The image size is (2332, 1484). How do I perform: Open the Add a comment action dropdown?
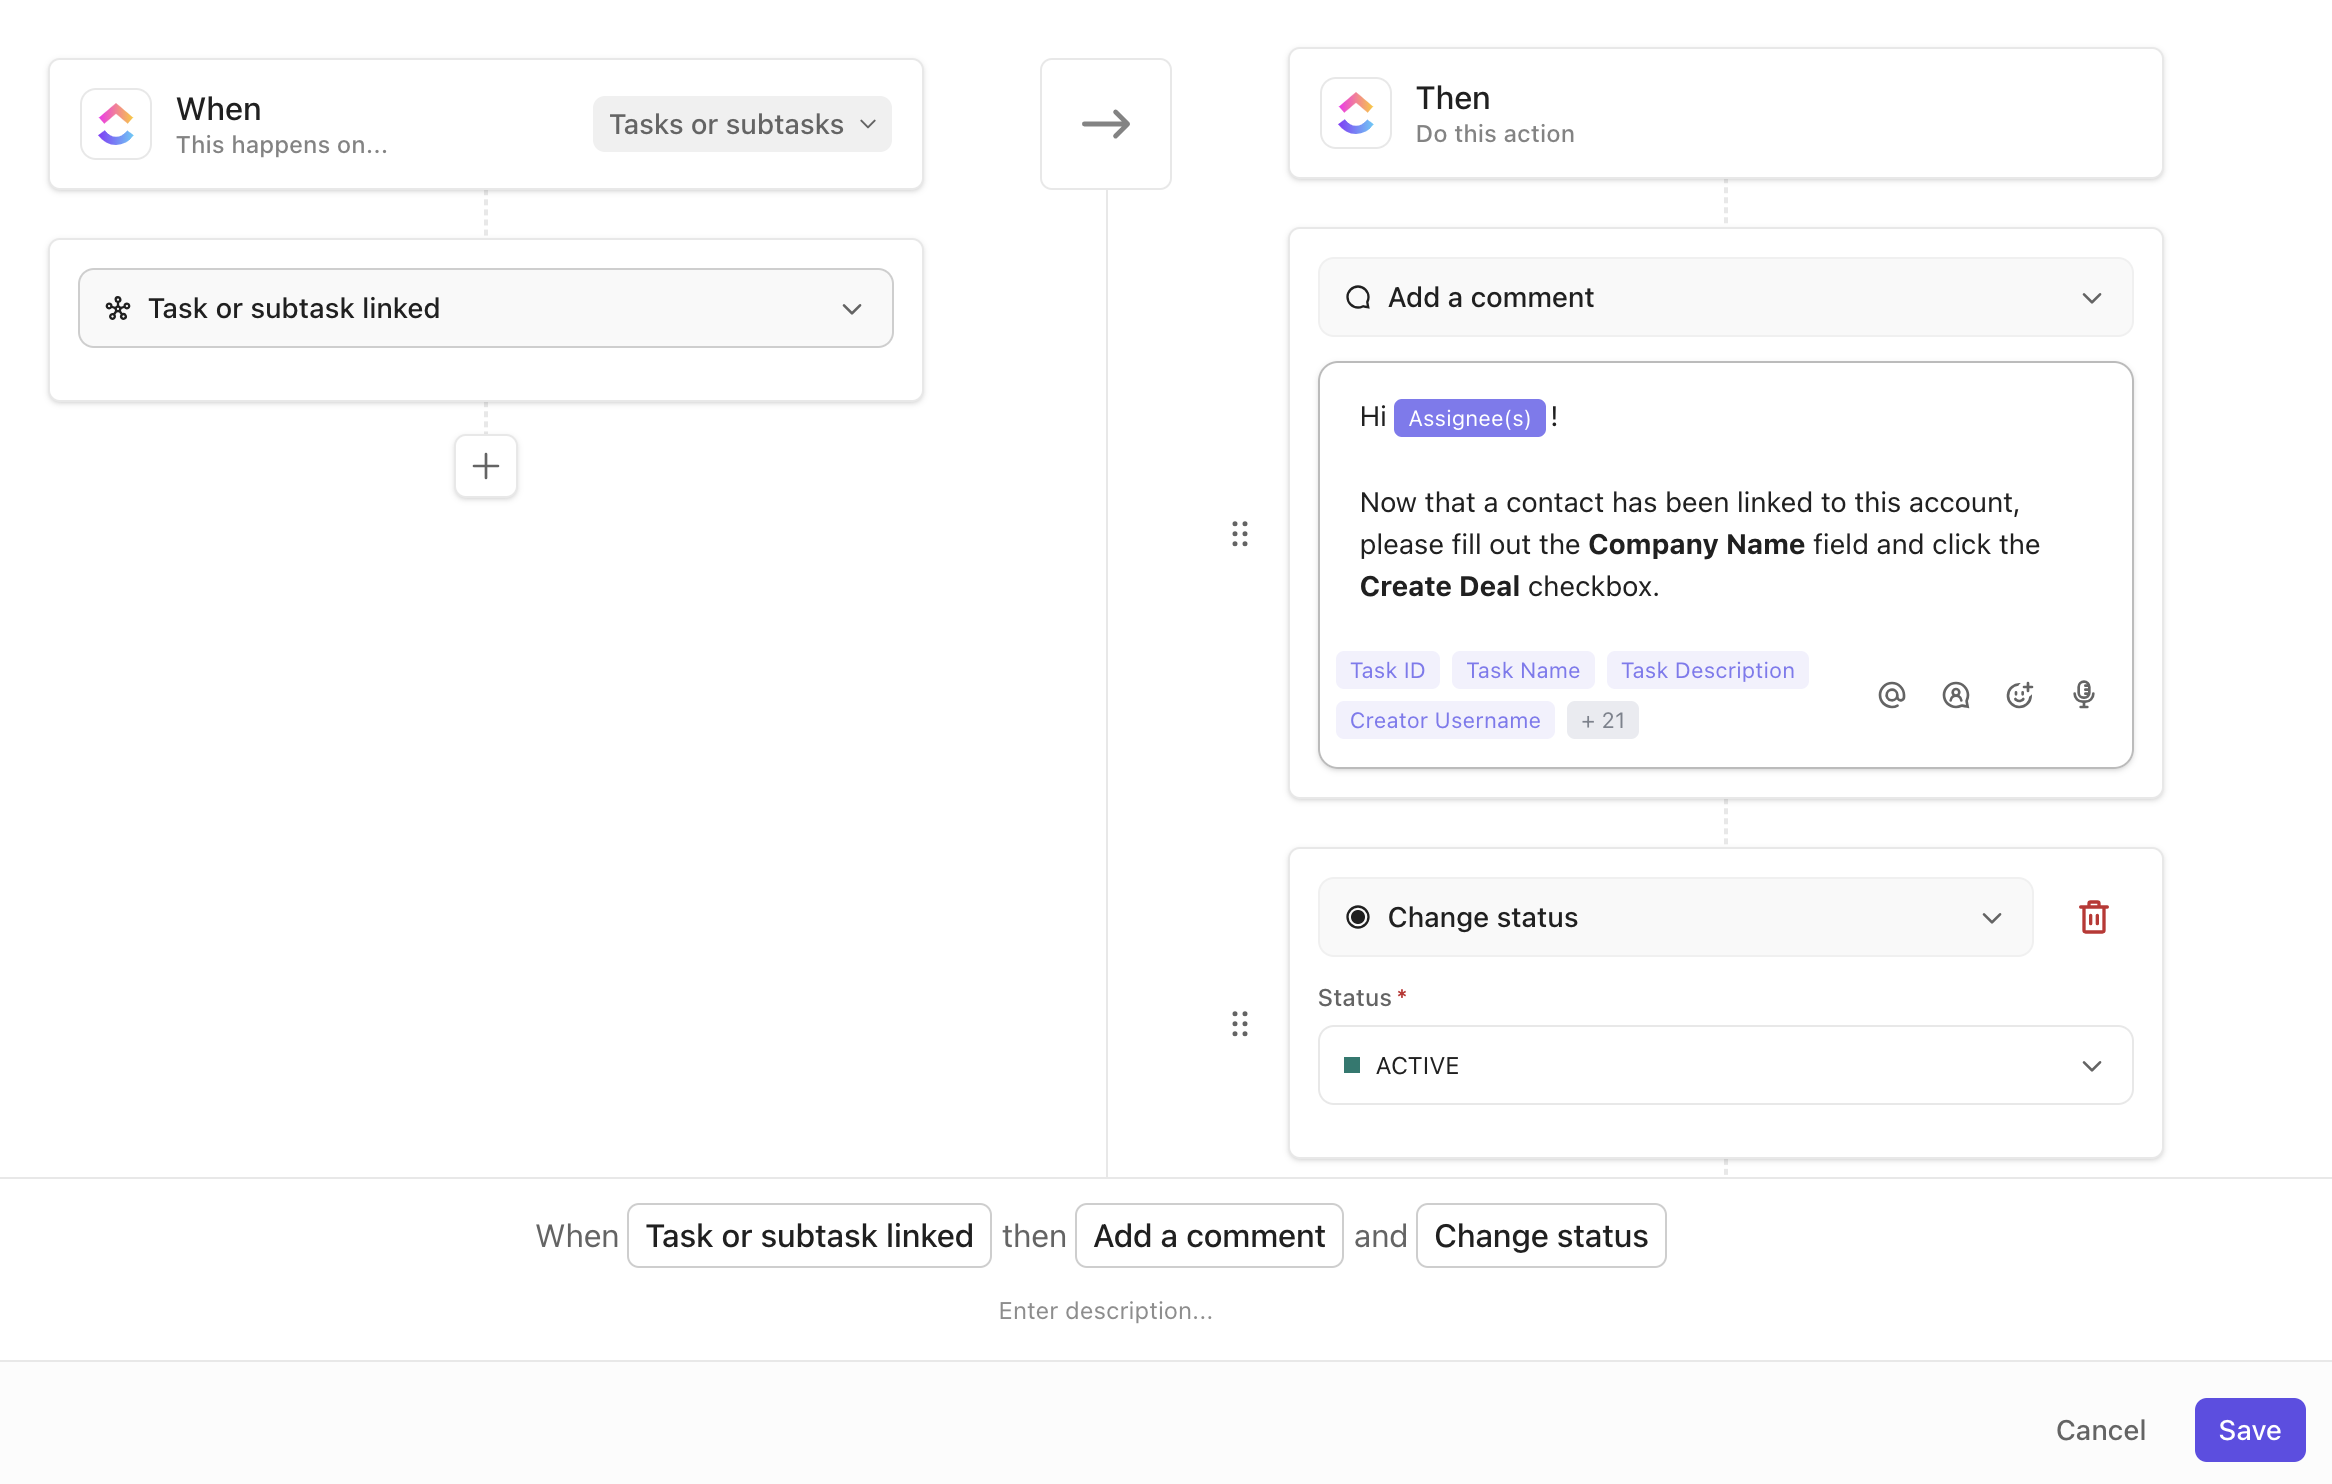tap(1725, 298)
